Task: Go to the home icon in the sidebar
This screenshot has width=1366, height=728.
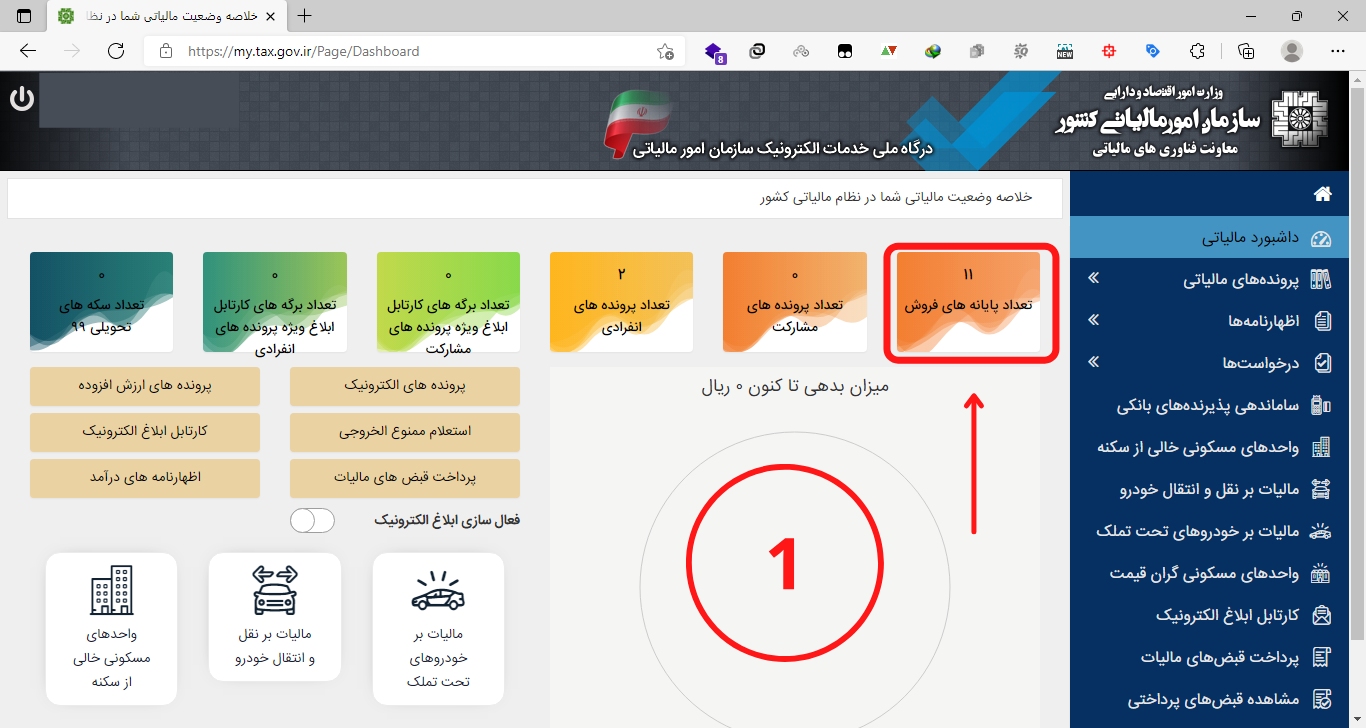Action: [x=1322, y=194]
